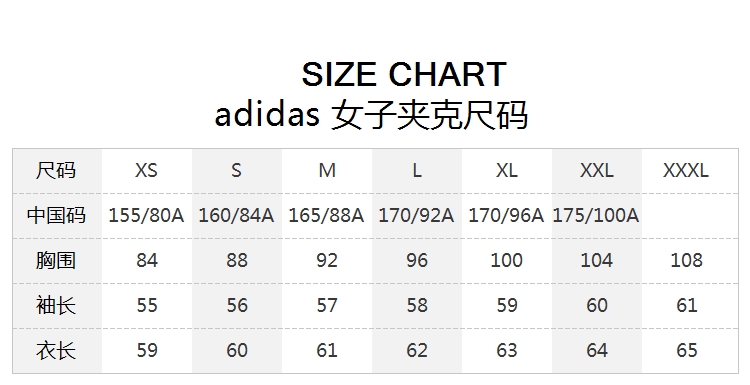Click garment length 62 under L
Viewport: 750px width, 385px height.
(416, 350)
